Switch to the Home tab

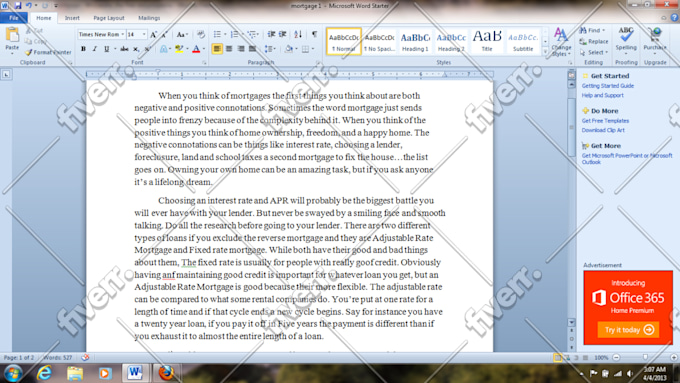[43, 18]
